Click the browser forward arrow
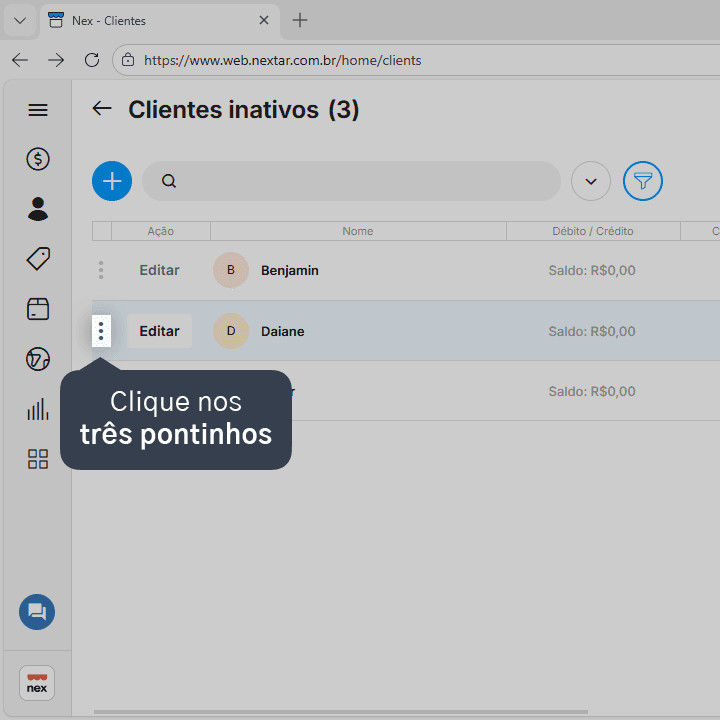This screenshot has height=720, width=720. (x=56, y=60)
